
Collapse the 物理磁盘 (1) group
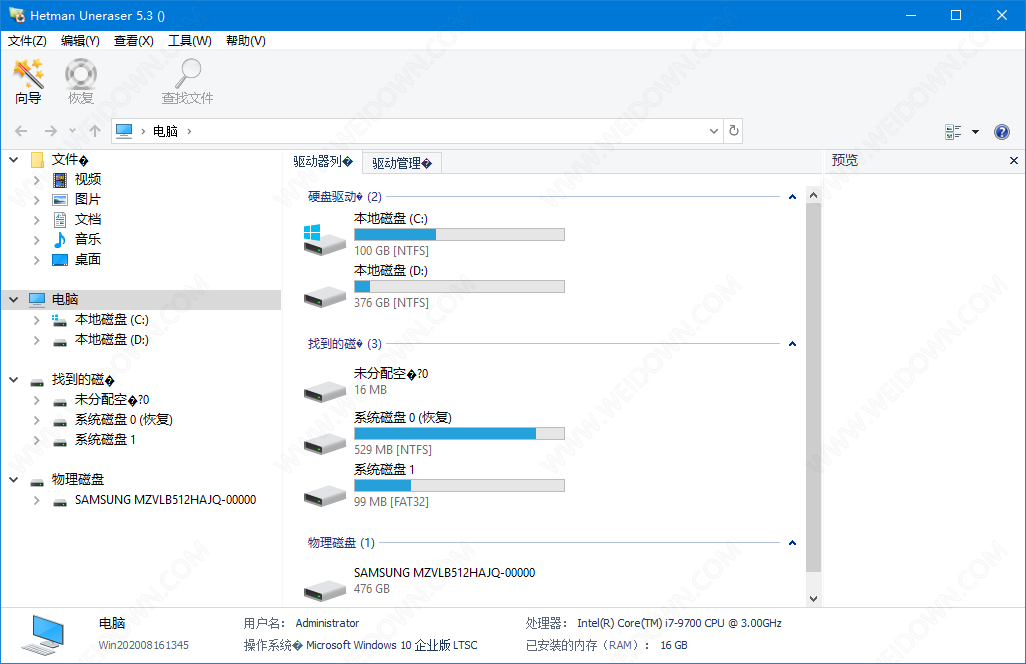coord(792,543)
